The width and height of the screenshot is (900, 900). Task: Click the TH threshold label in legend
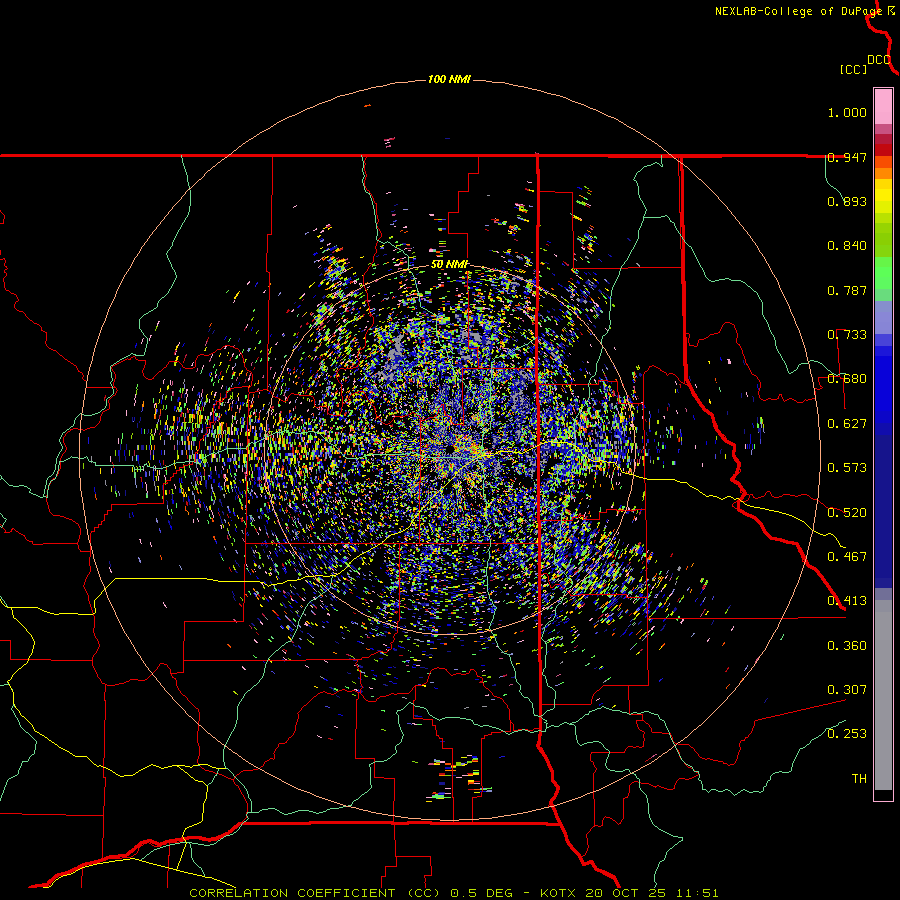click(859, 779)
